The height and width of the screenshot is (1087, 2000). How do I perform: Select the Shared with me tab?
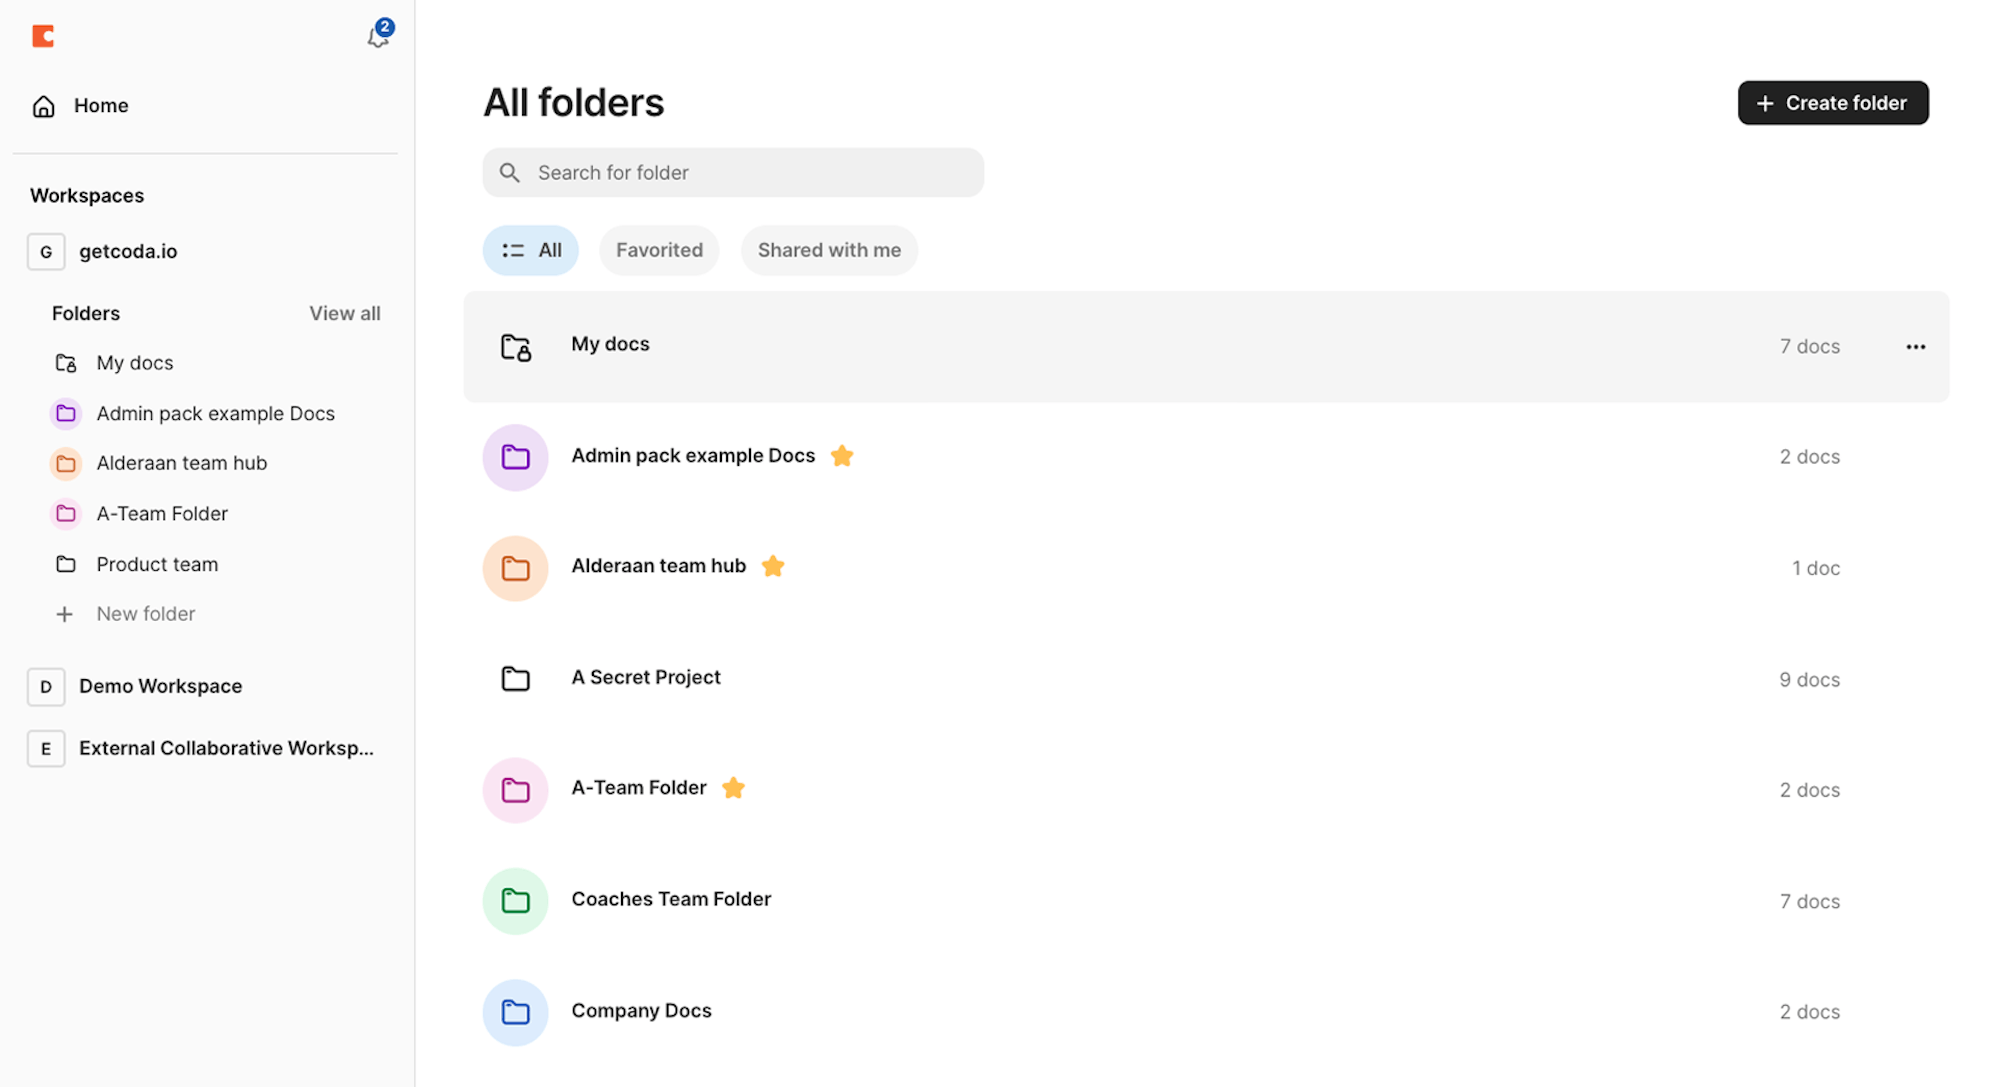(829, 251)
